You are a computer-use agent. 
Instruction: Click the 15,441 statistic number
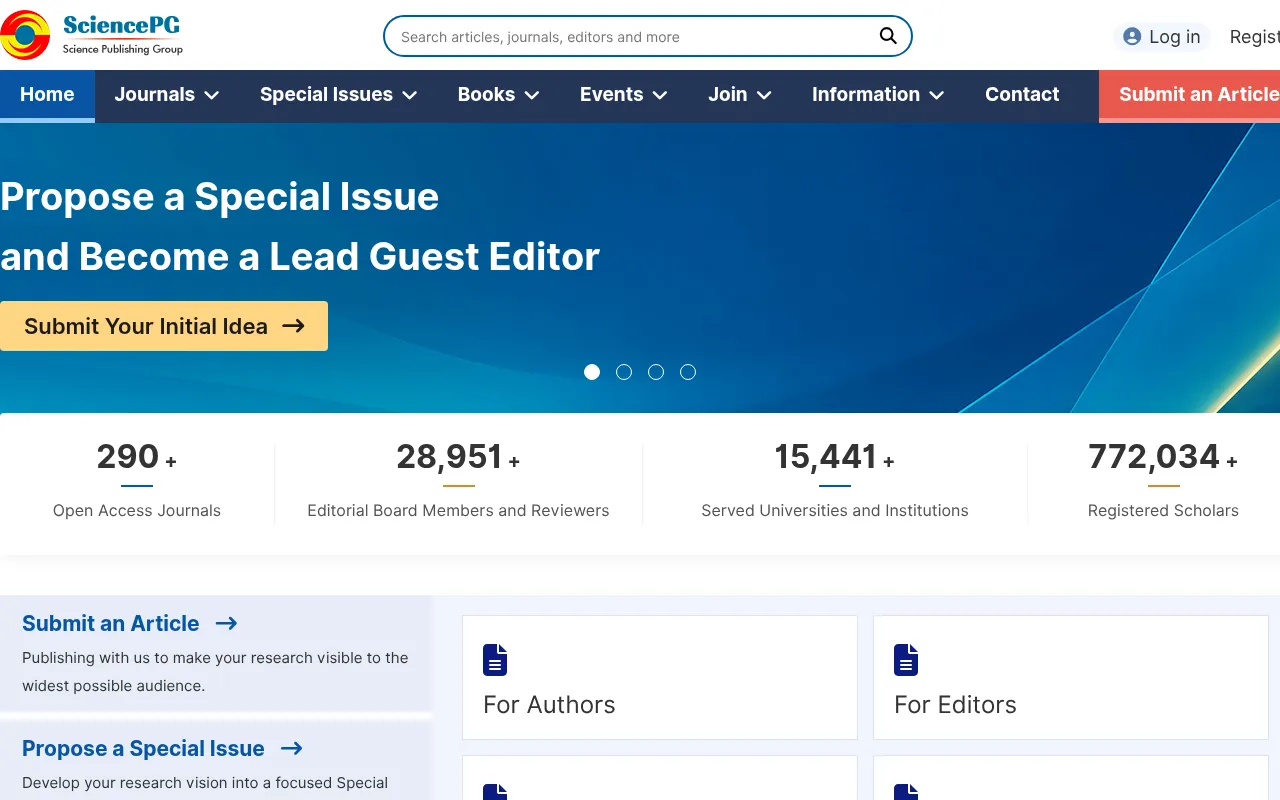(826, 457)
